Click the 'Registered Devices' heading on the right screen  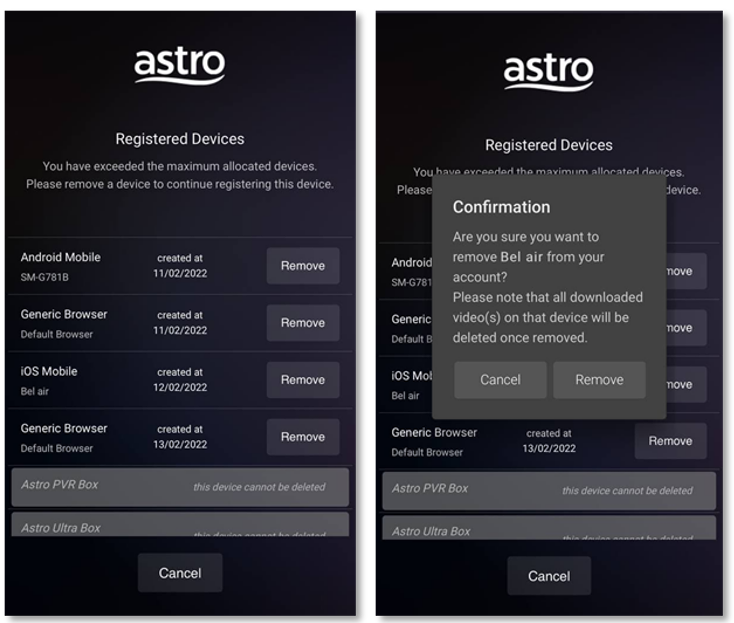(x=549, y=145)
